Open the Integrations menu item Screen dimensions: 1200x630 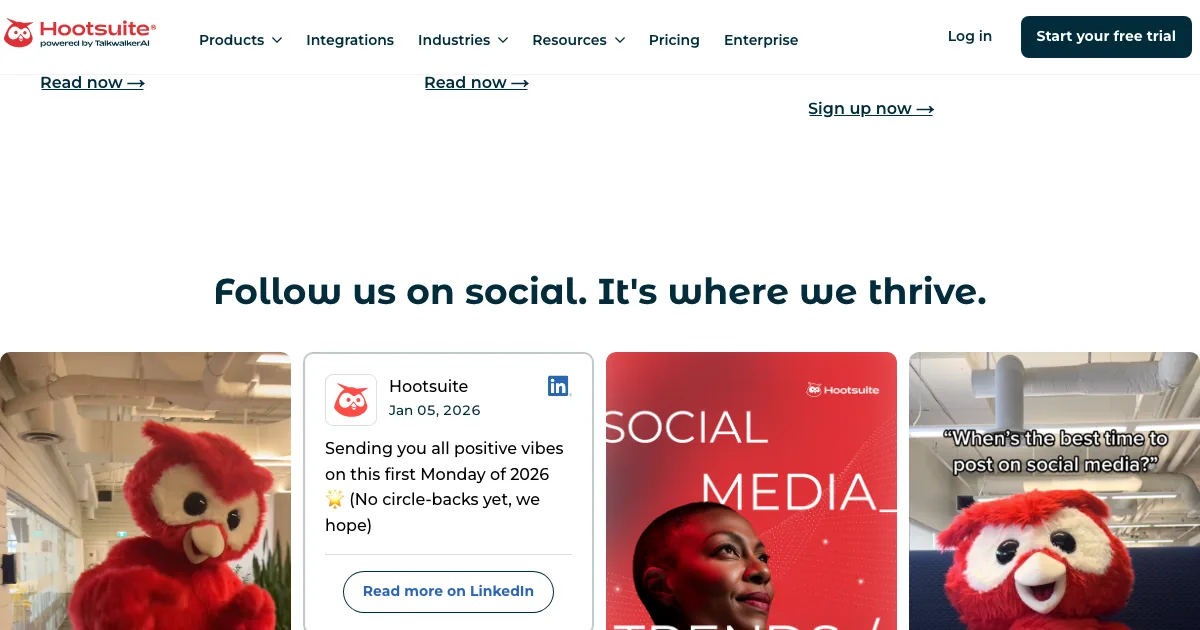tap(350, 40)
